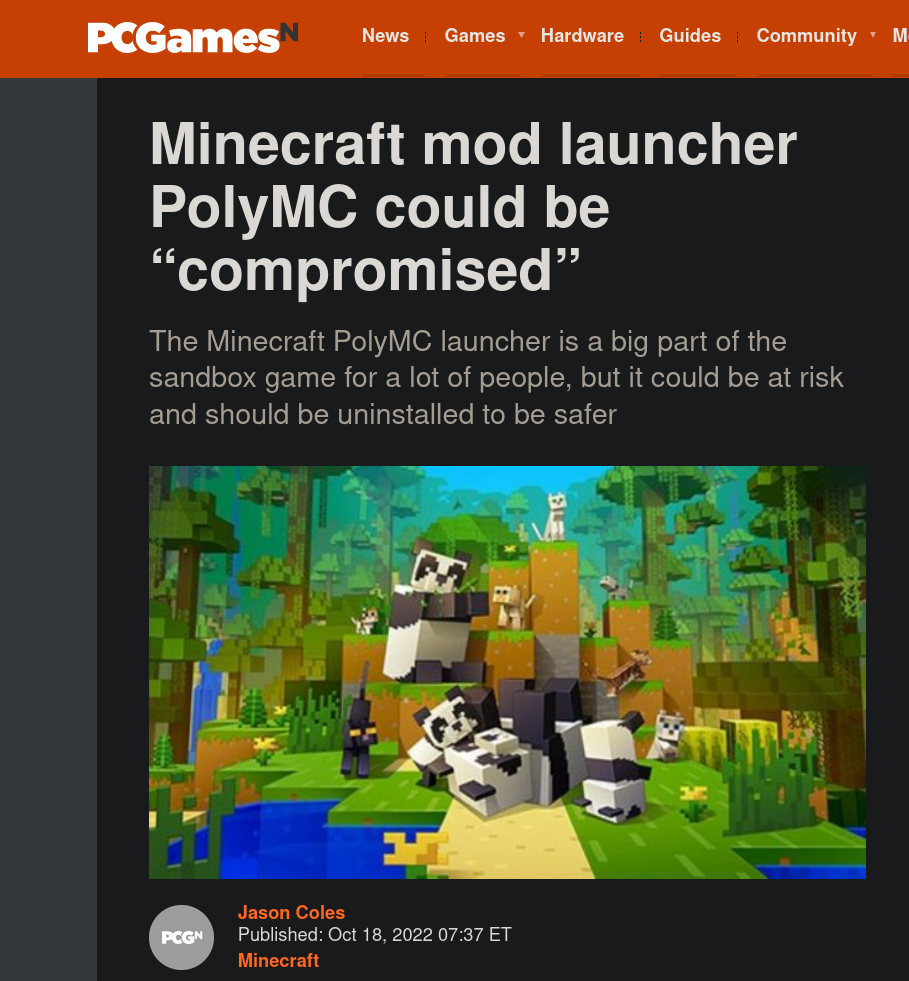Select the Community nav item

pos(806,36)
